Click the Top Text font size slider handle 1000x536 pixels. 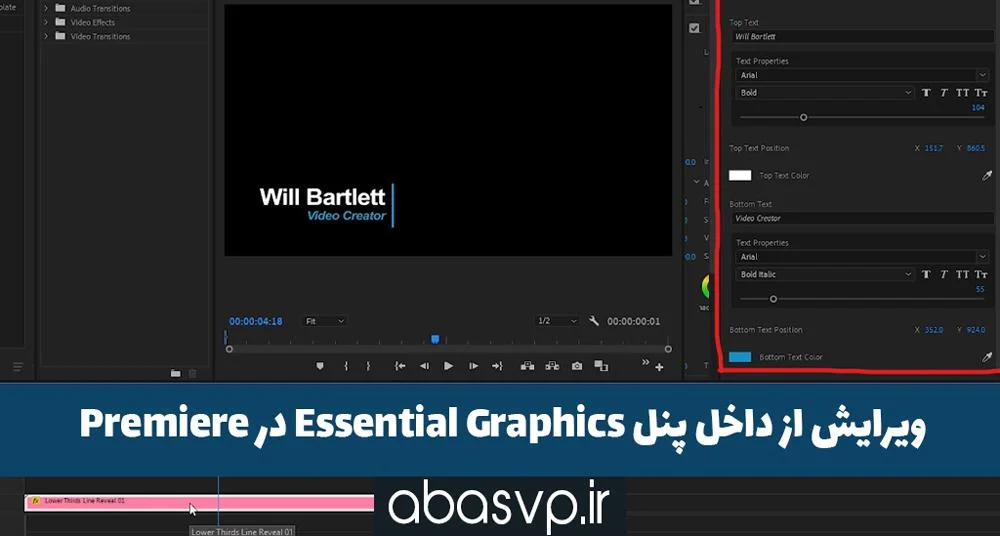pyautogui.click(x=804, y=117)
